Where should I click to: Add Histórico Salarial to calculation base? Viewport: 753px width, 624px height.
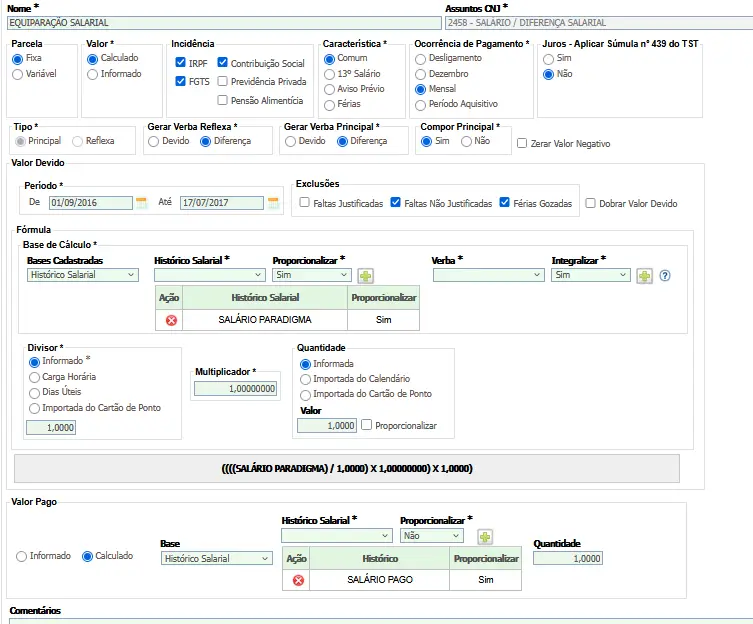pos(366,275)
